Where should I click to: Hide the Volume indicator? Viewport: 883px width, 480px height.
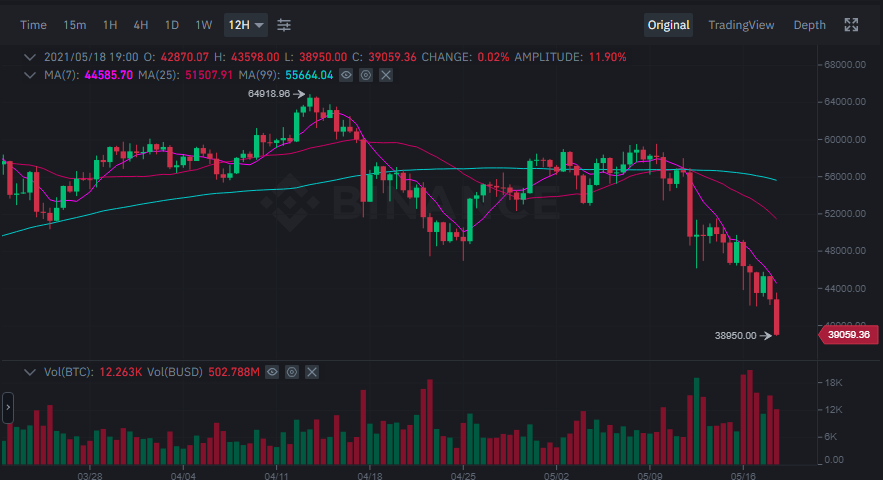click(272, 372)
